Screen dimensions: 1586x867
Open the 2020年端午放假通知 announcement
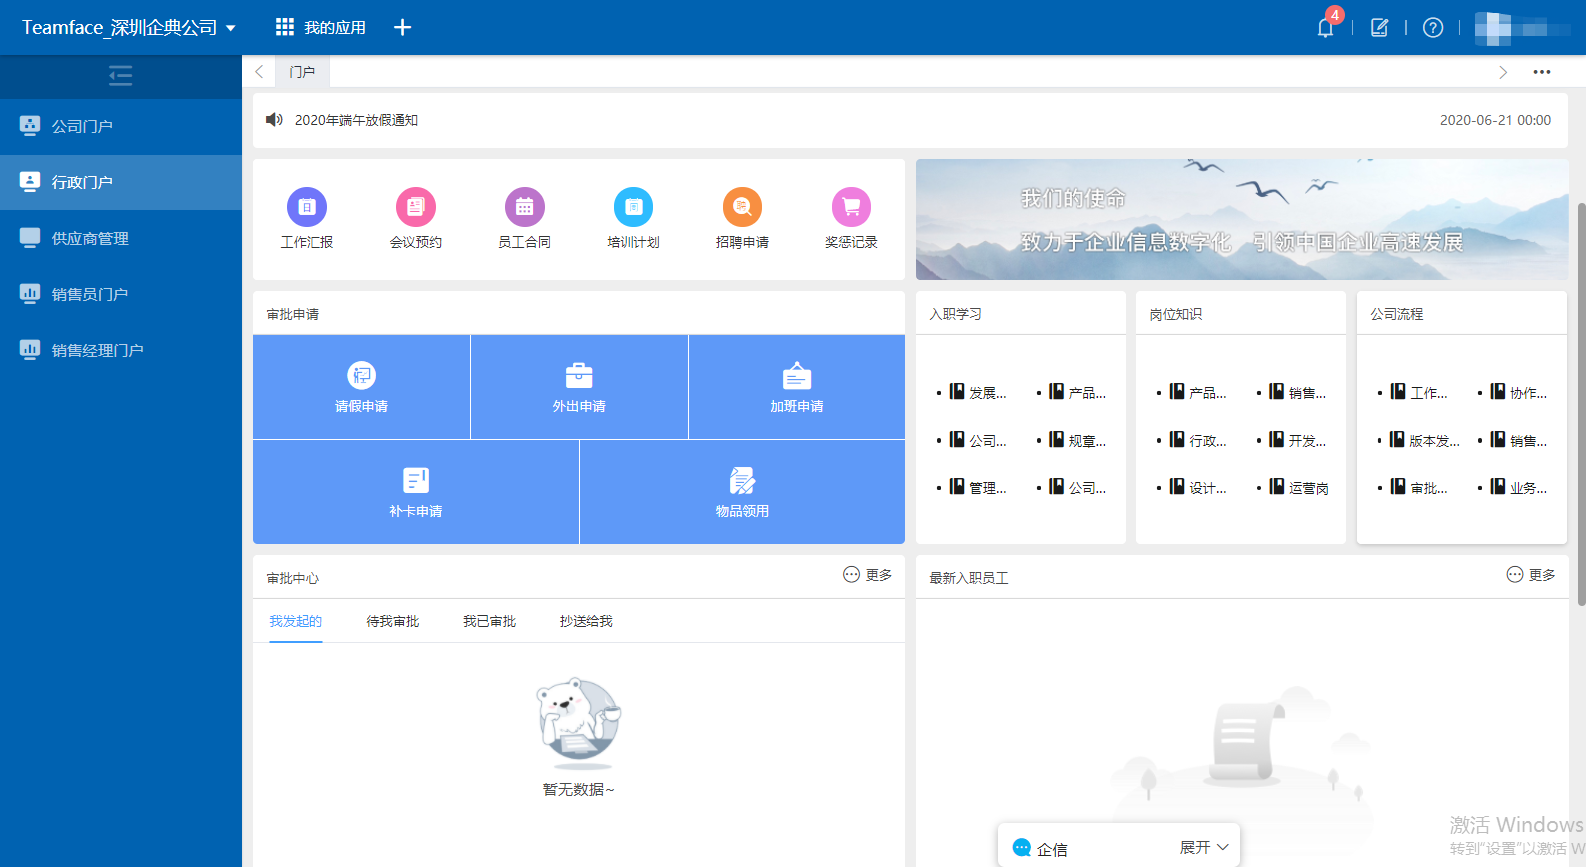click(356, 120)
